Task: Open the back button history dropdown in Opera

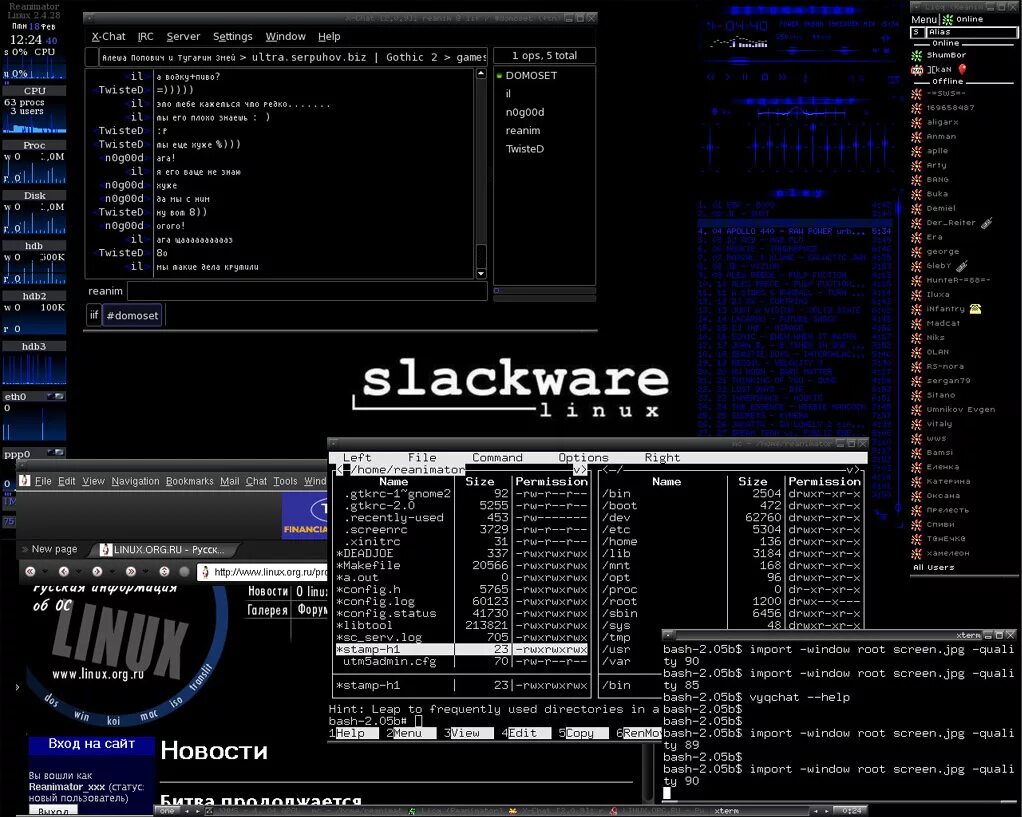Action: tap(79, 572)
